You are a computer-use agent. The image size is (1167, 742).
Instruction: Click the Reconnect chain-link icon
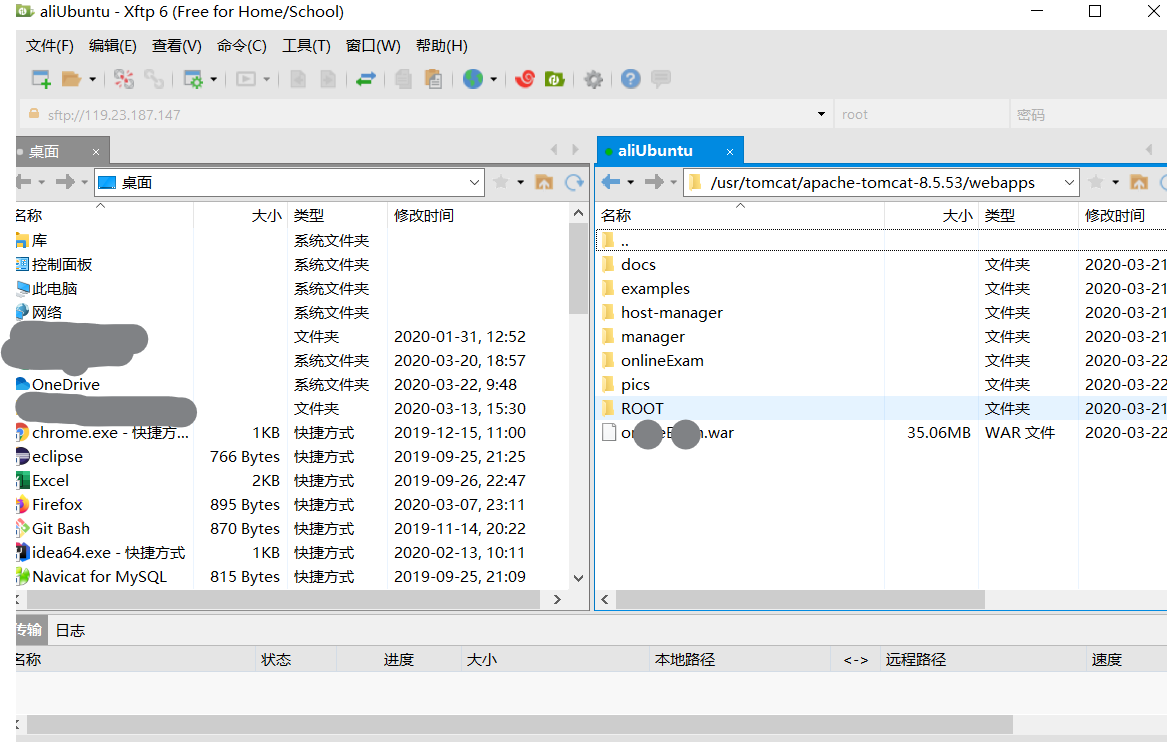pos(153,79)
